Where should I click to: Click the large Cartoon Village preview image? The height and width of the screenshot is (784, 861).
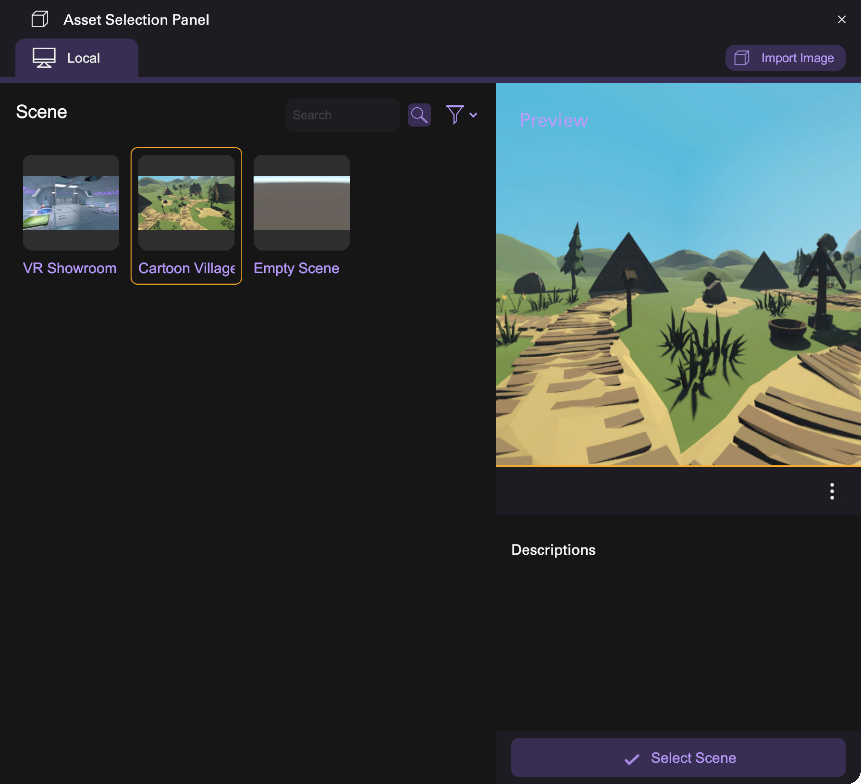[x=678, y=290]
